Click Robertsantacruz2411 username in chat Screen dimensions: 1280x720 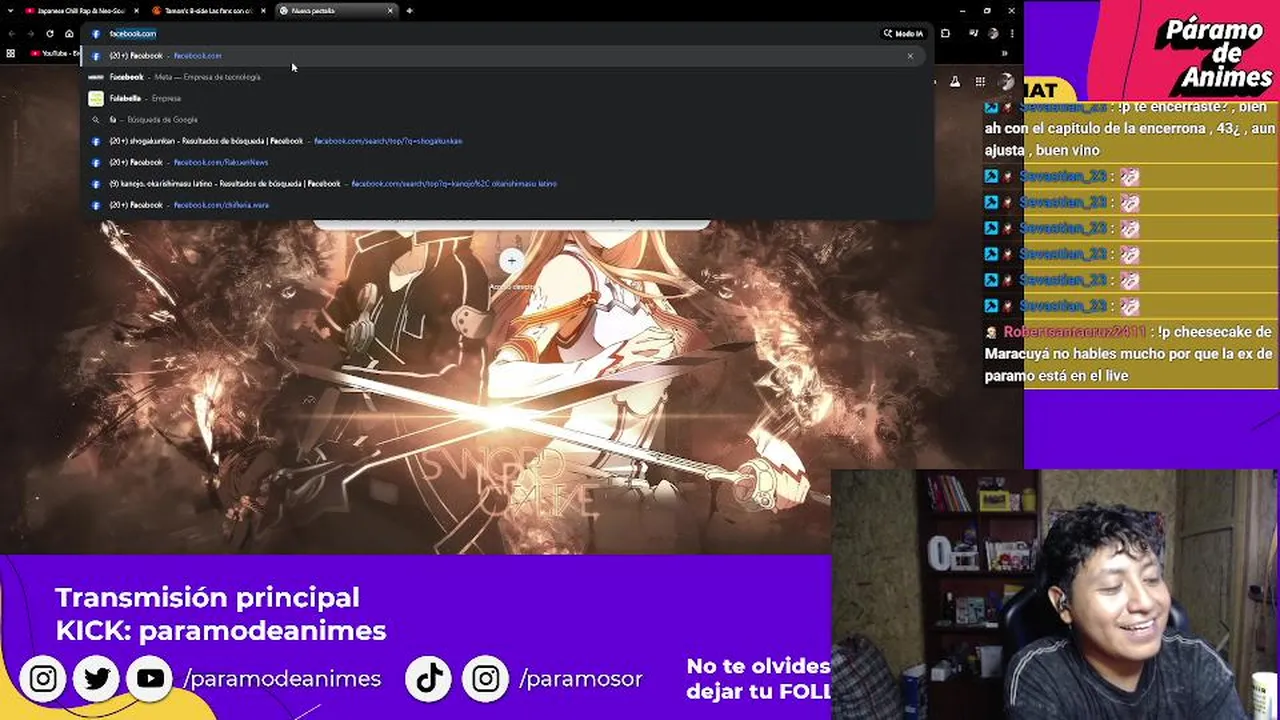tap(1075, 332)
